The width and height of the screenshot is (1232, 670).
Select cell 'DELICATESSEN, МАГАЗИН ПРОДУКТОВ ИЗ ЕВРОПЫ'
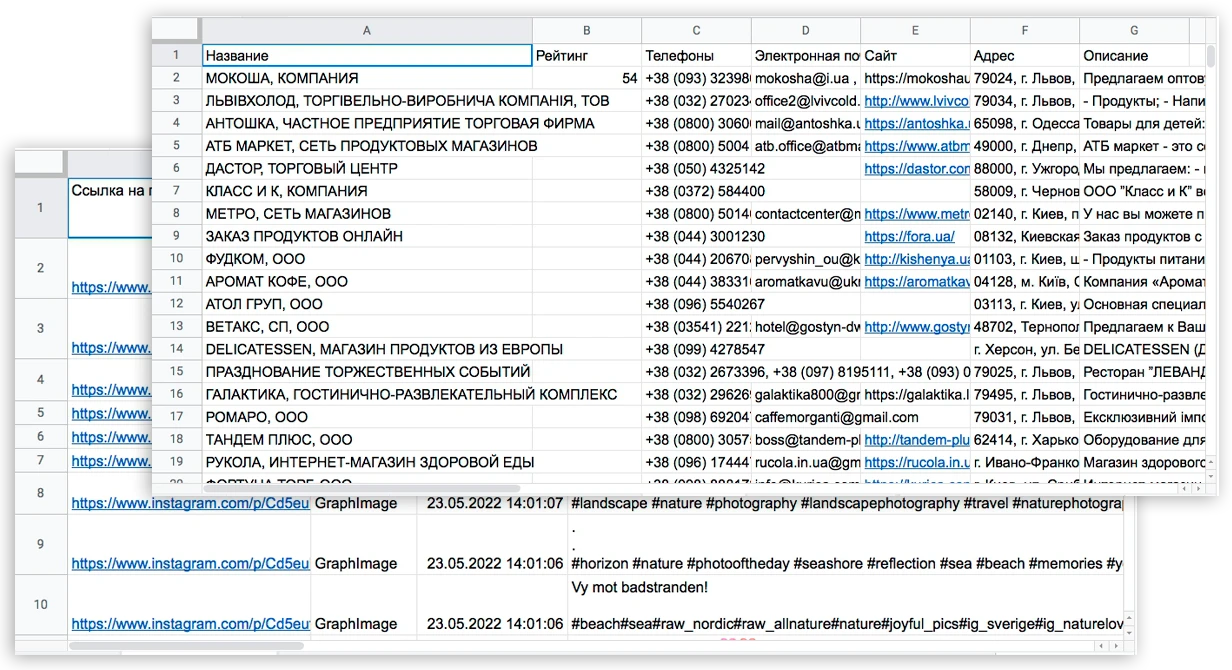[x=366, y=350]
